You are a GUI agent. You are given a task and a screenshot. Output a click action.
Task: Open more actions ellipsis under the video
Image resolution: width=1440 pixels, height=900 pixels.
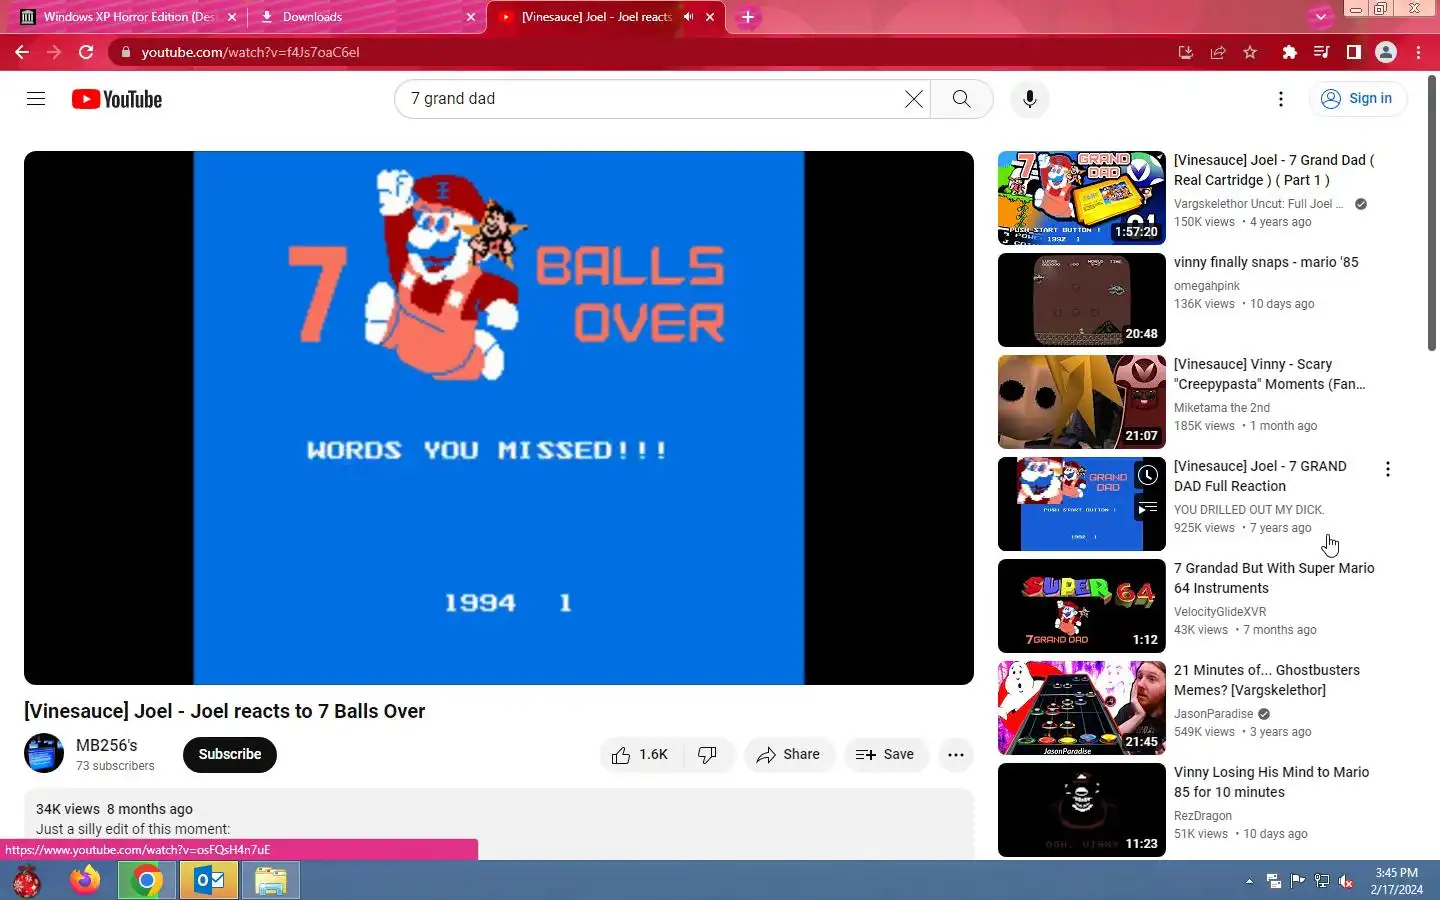956,755
